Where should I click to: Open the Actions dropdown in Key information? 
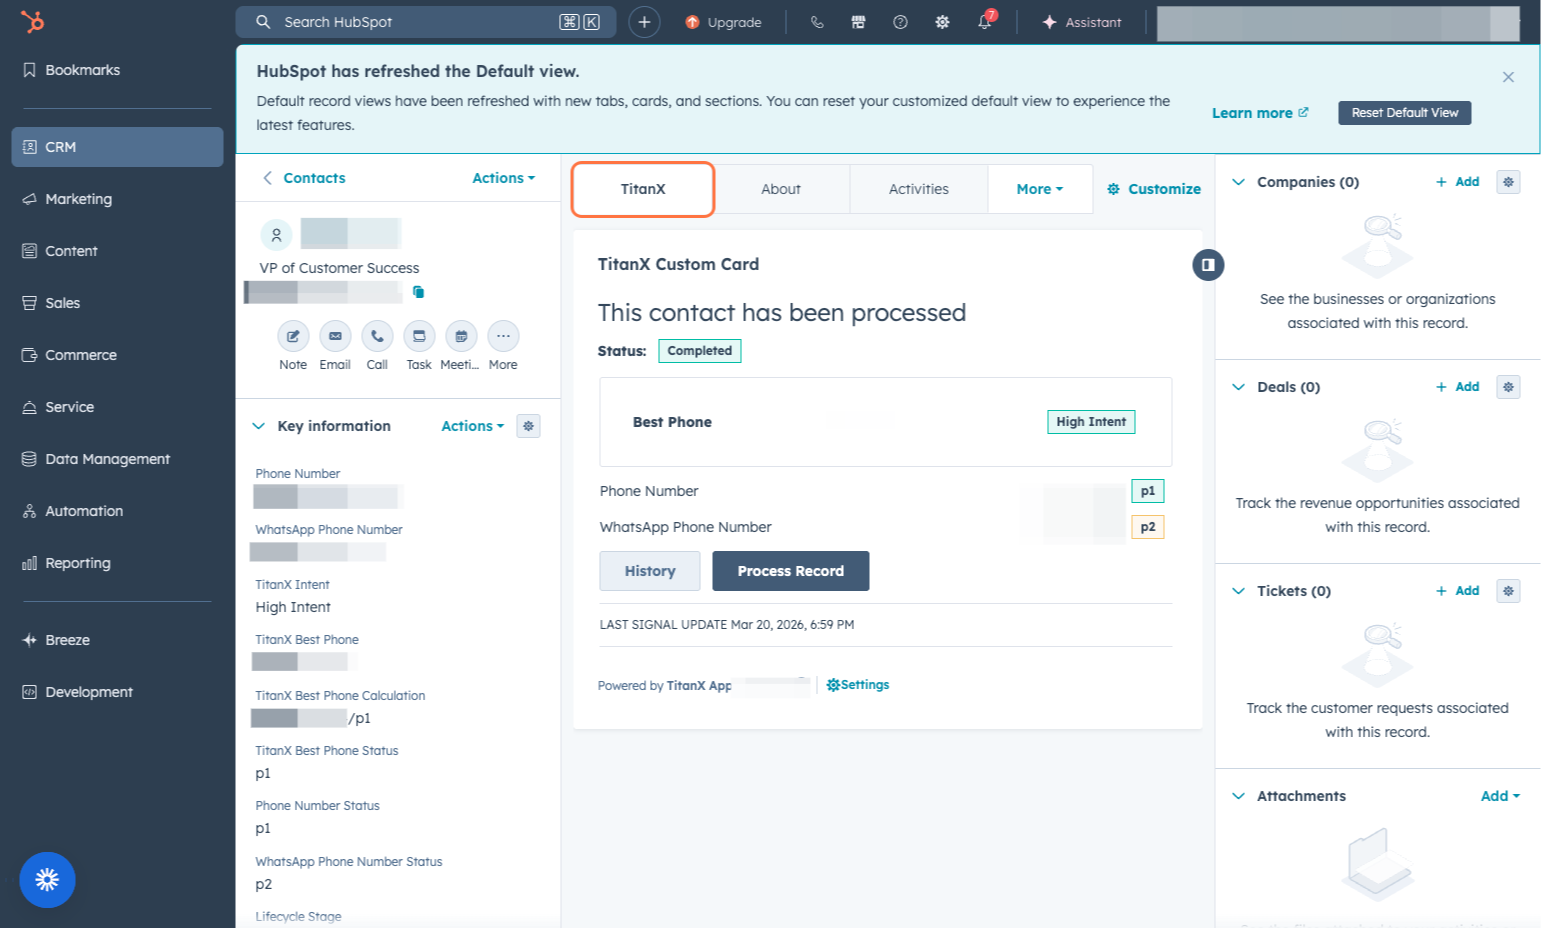[471, 425]
